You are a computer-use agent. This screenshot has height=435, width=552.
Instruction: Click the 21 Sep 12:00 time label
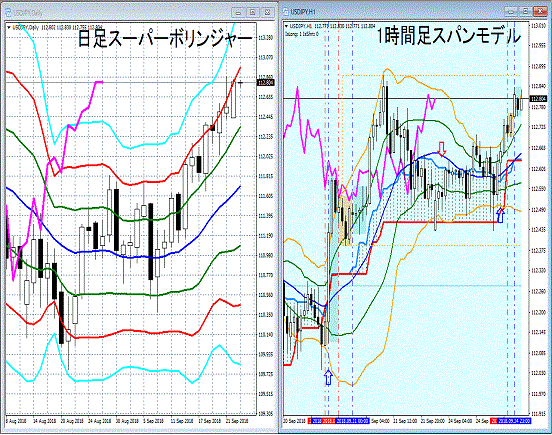[x=405, y=421]
